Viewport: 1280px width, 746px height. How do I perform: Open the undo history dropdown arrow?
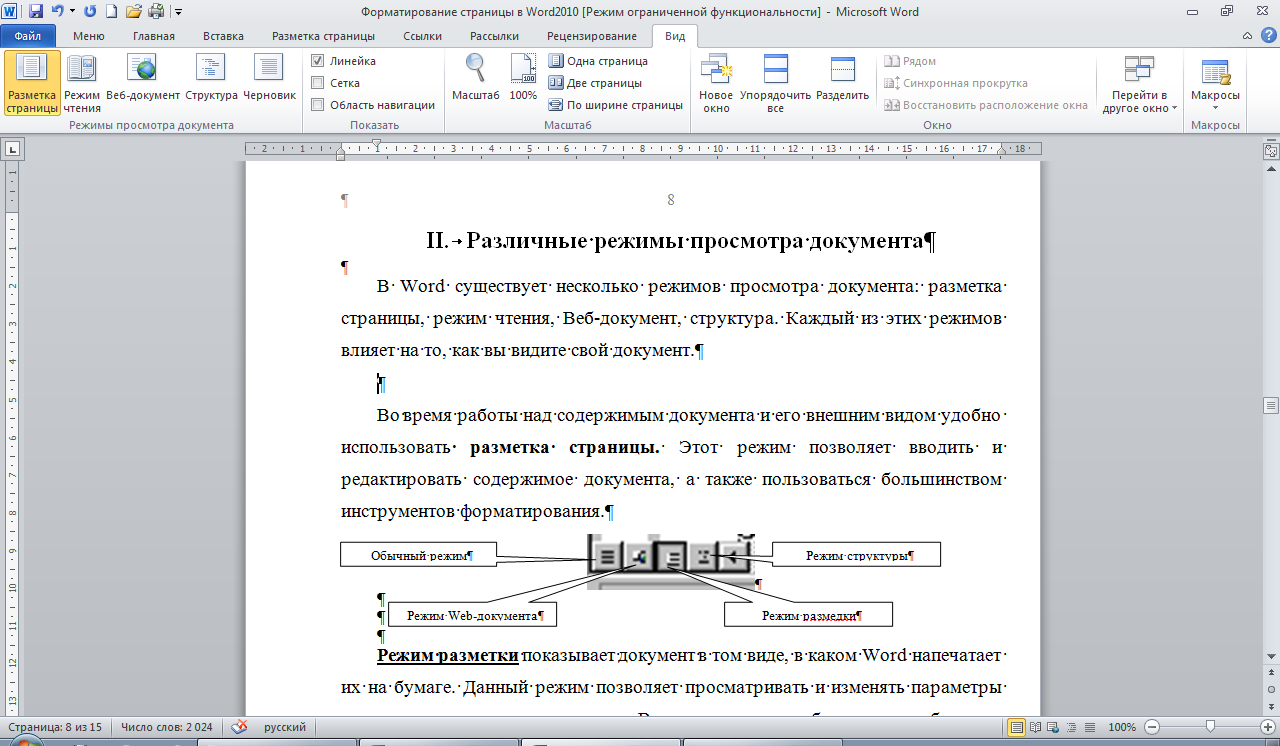(72, 12)
